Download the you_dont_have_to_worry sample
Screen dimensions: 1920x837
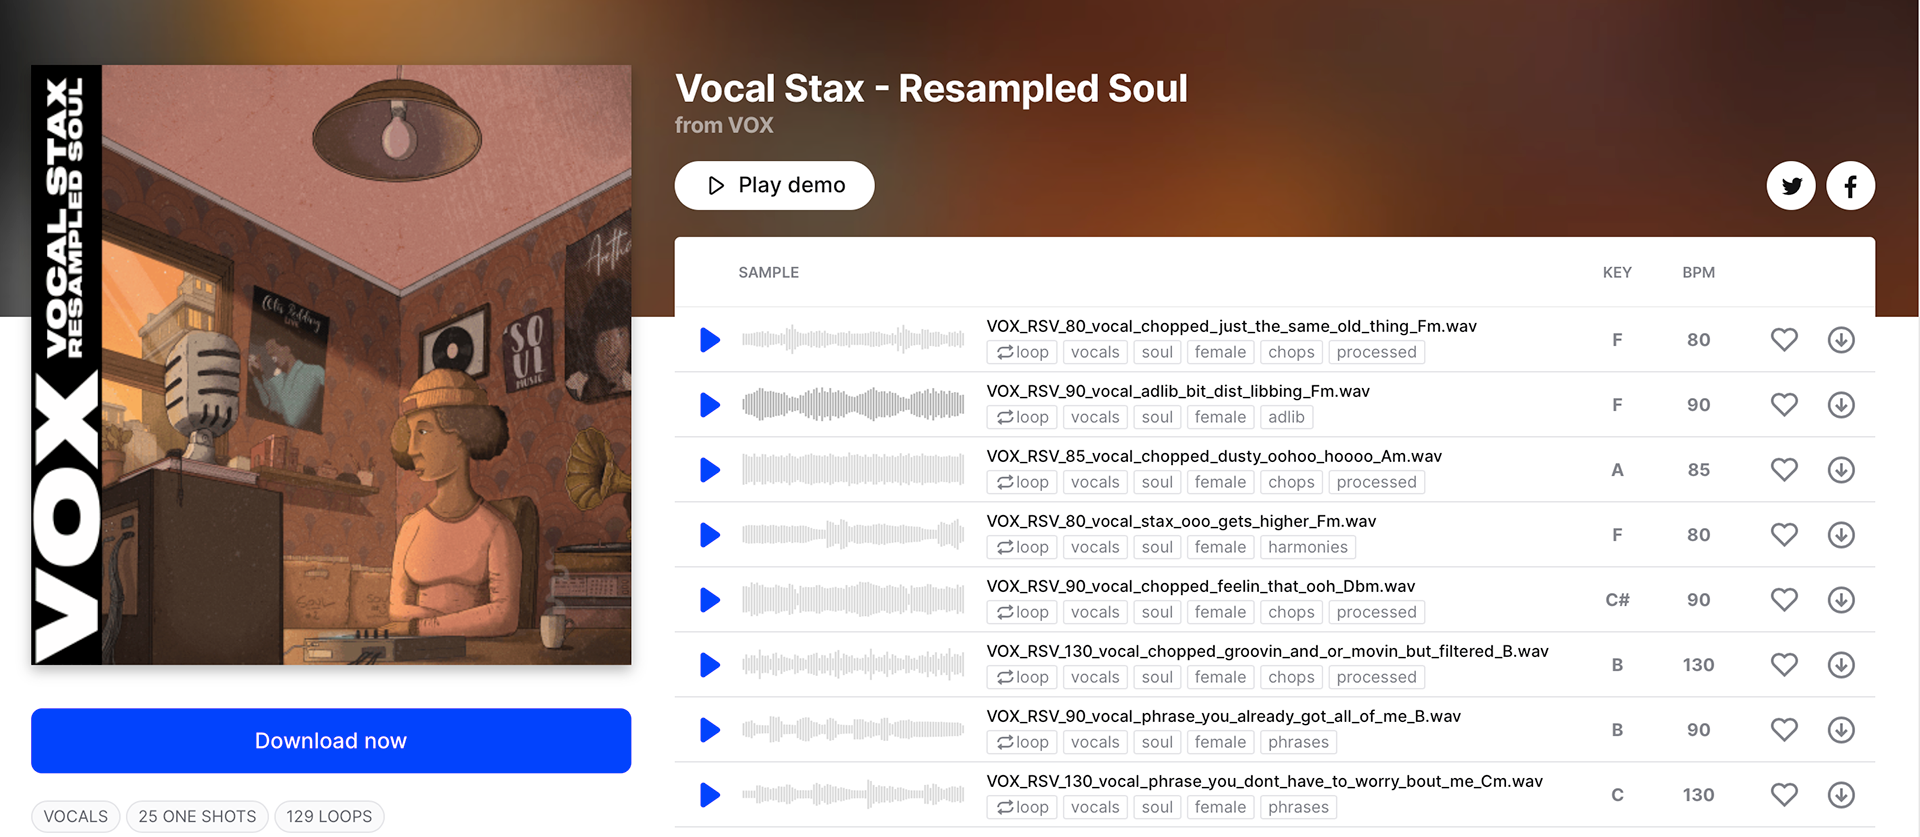(x=1841, y=795)
